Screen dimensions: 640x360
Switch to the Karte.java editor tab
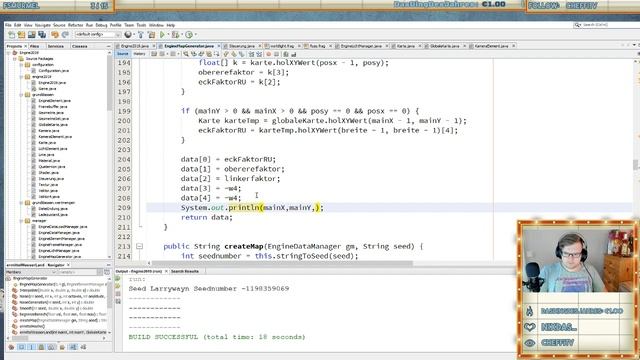click(405, 46)
